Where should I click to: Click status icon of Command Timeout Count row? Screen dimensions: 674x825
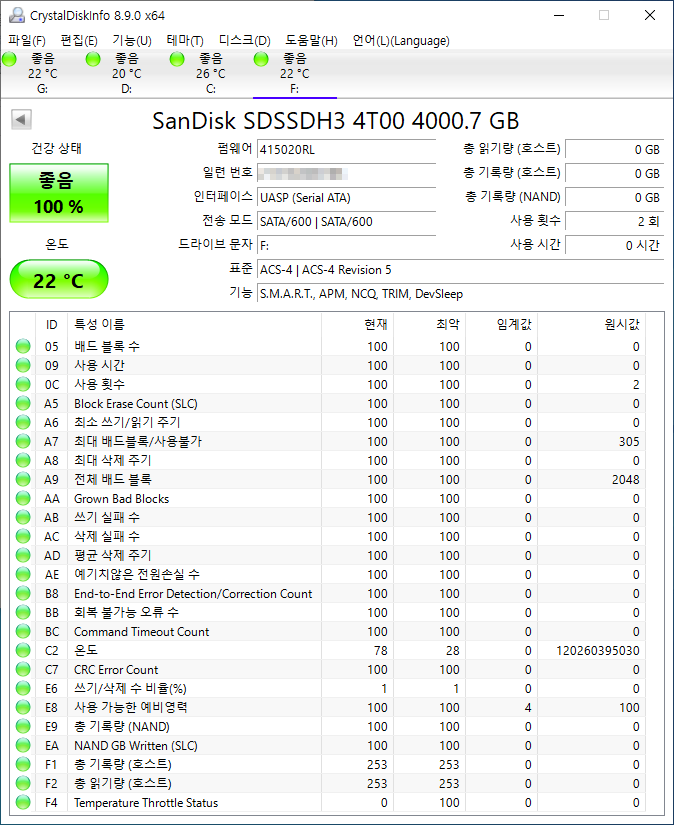[x=23, y=631]
